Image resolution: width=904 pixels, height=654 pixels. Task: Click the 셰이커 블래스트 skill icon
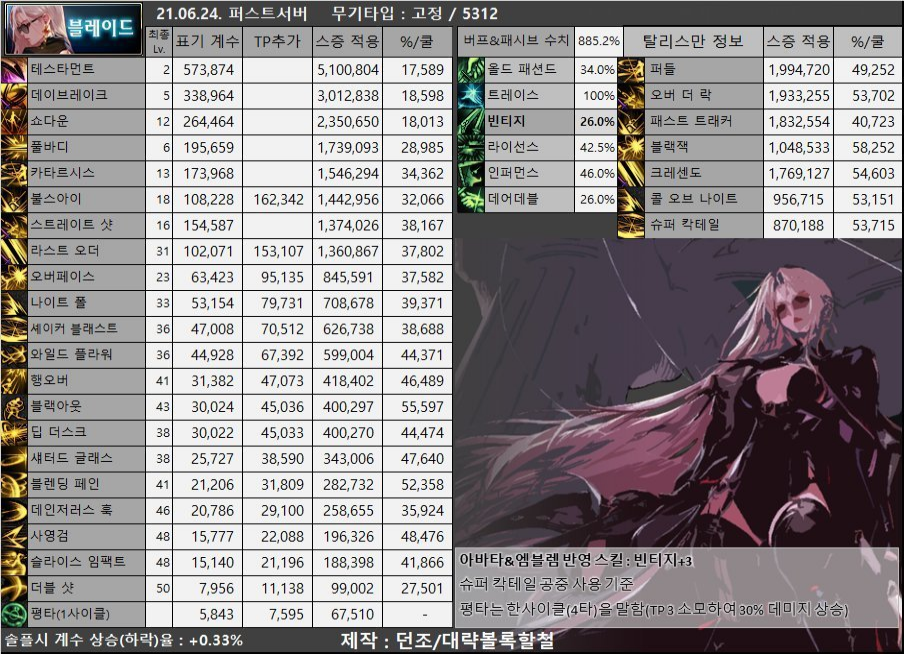point(14,329)
